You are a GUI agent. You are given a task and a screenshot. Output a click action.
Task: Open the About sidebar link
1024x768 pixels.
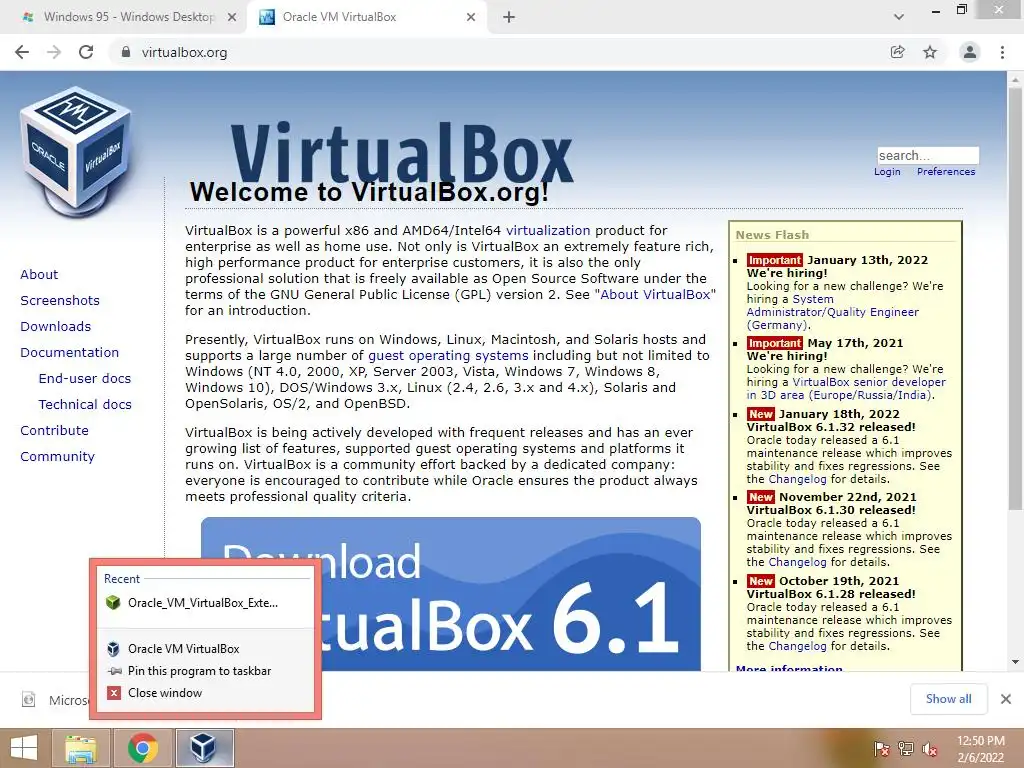pyautogui.click(x=39, y=274)
